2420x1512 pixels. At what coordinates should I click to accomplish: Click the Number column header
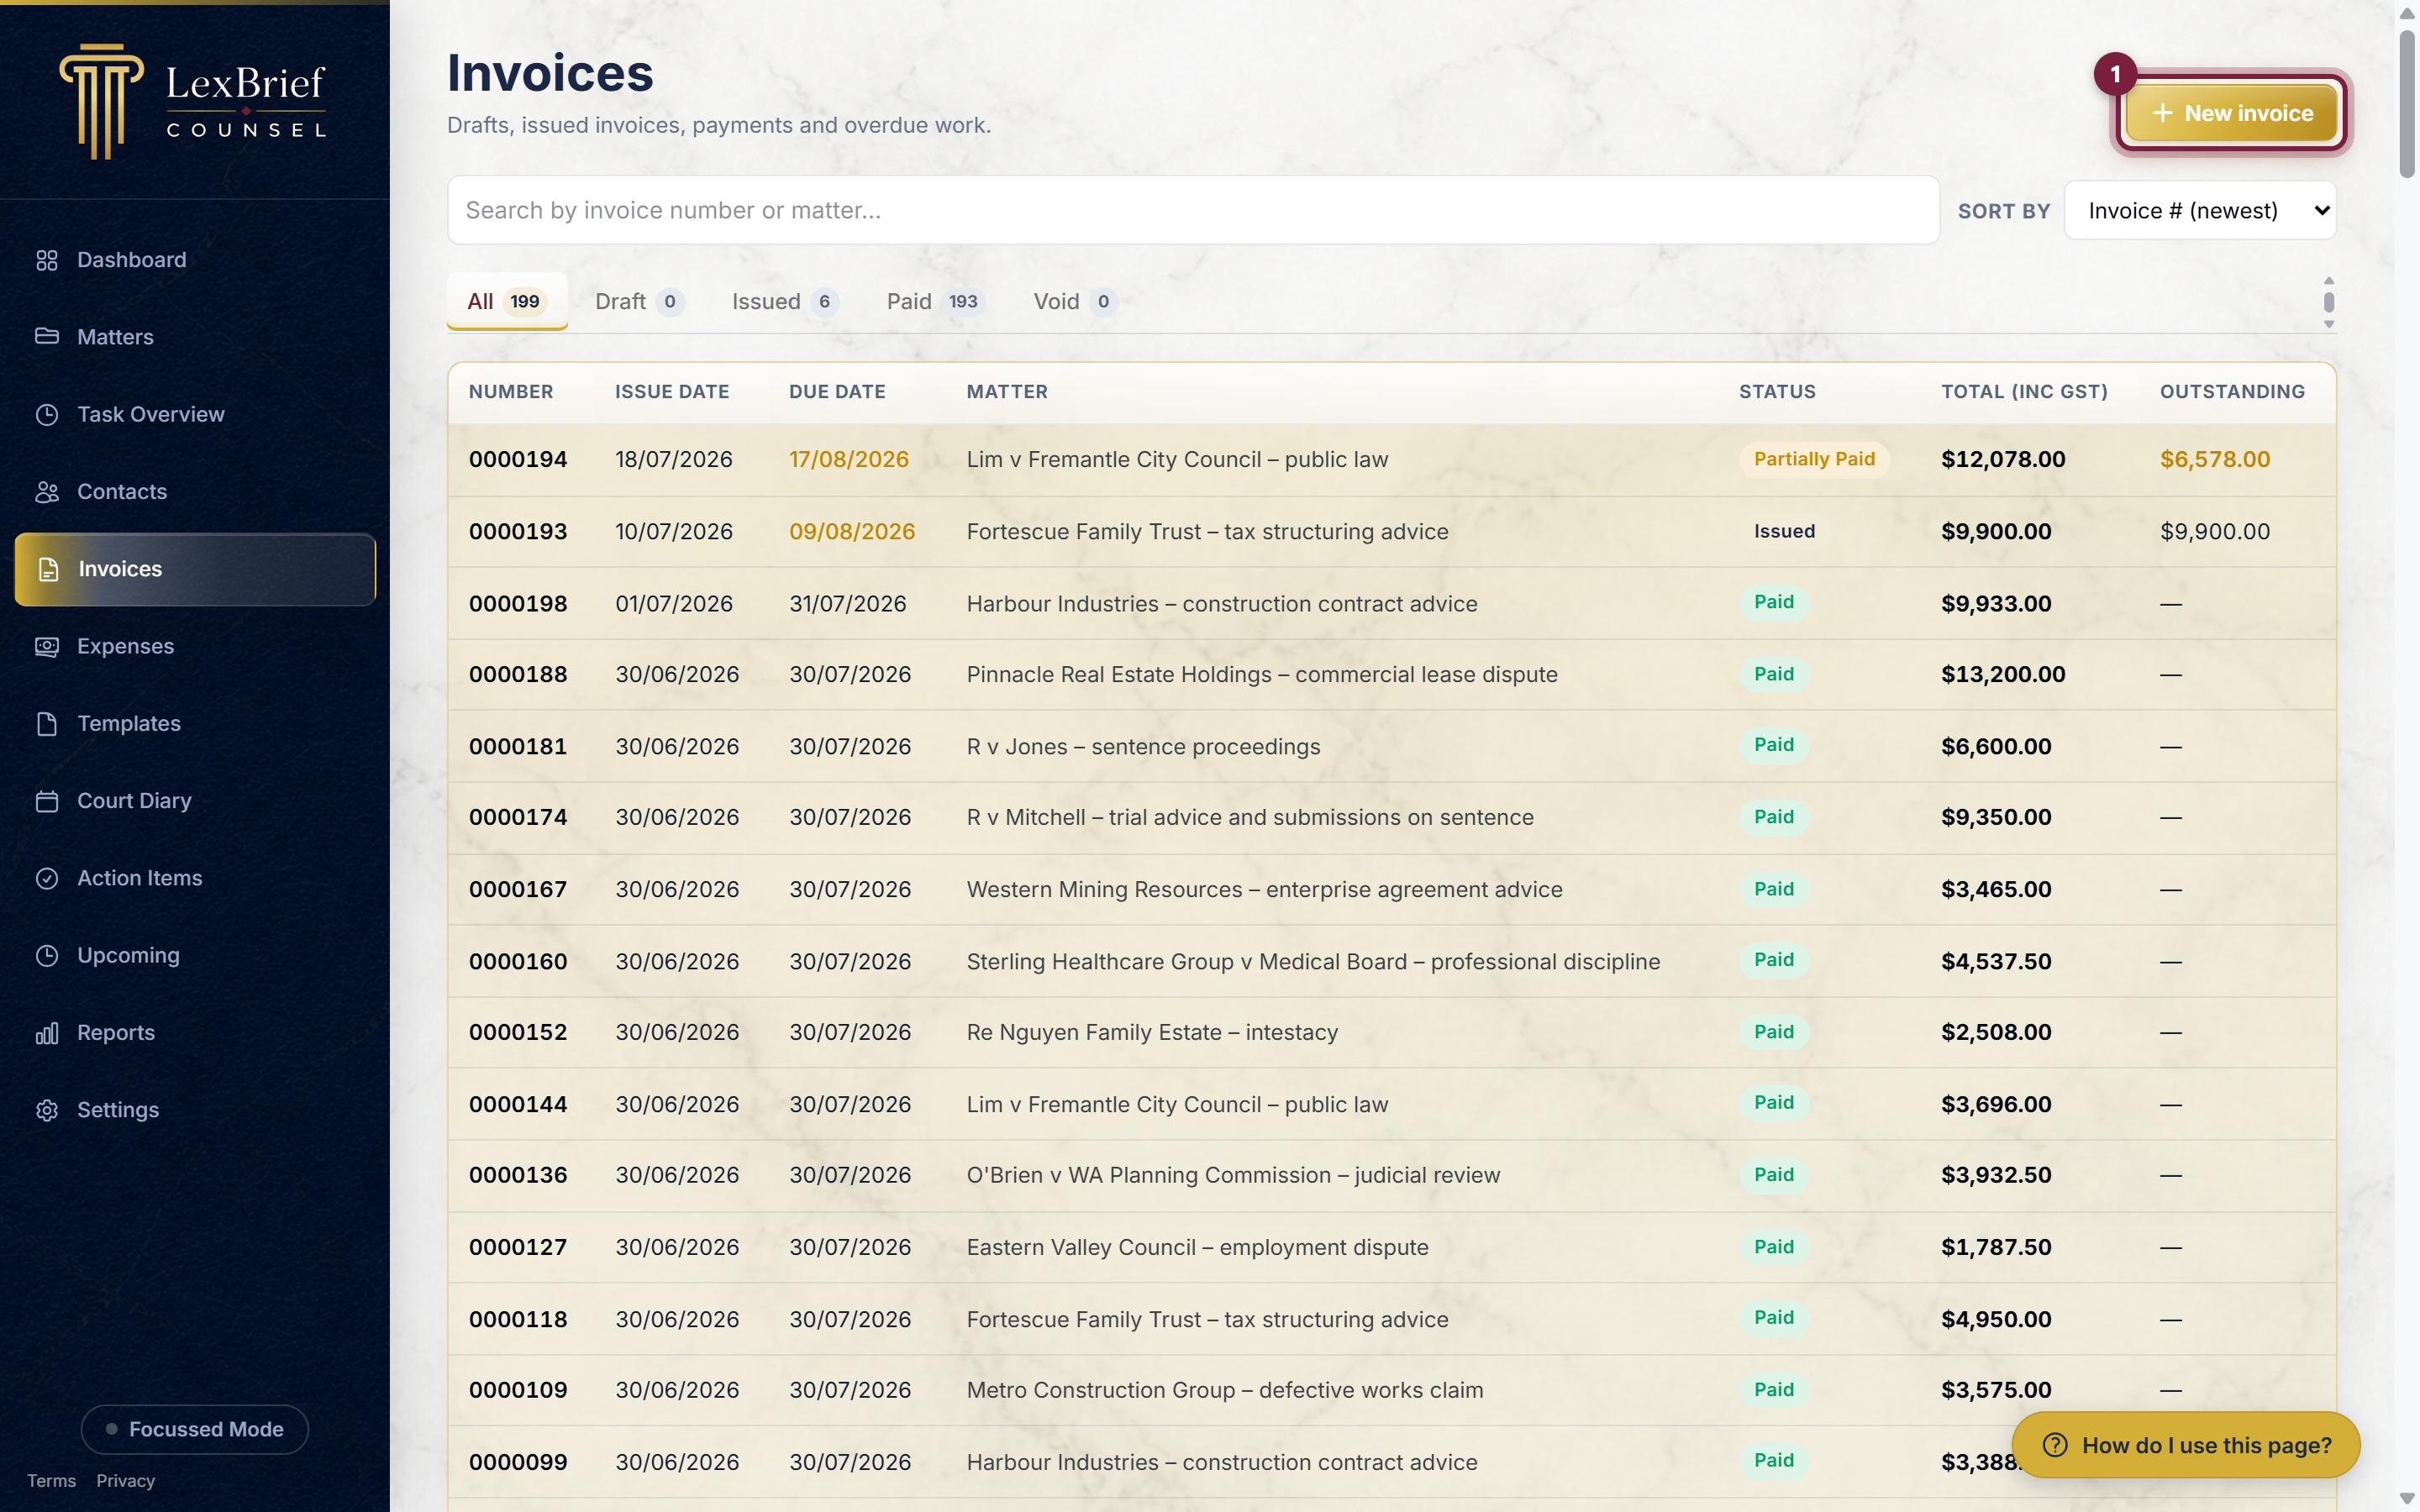[511, 392]
